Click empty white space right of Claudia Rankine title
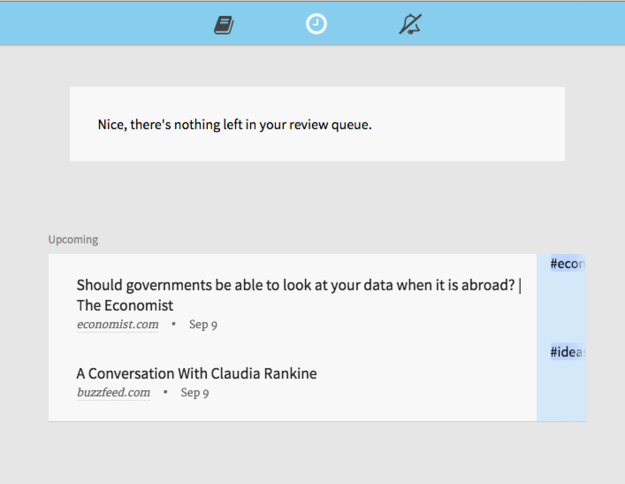 coord(430,374)
